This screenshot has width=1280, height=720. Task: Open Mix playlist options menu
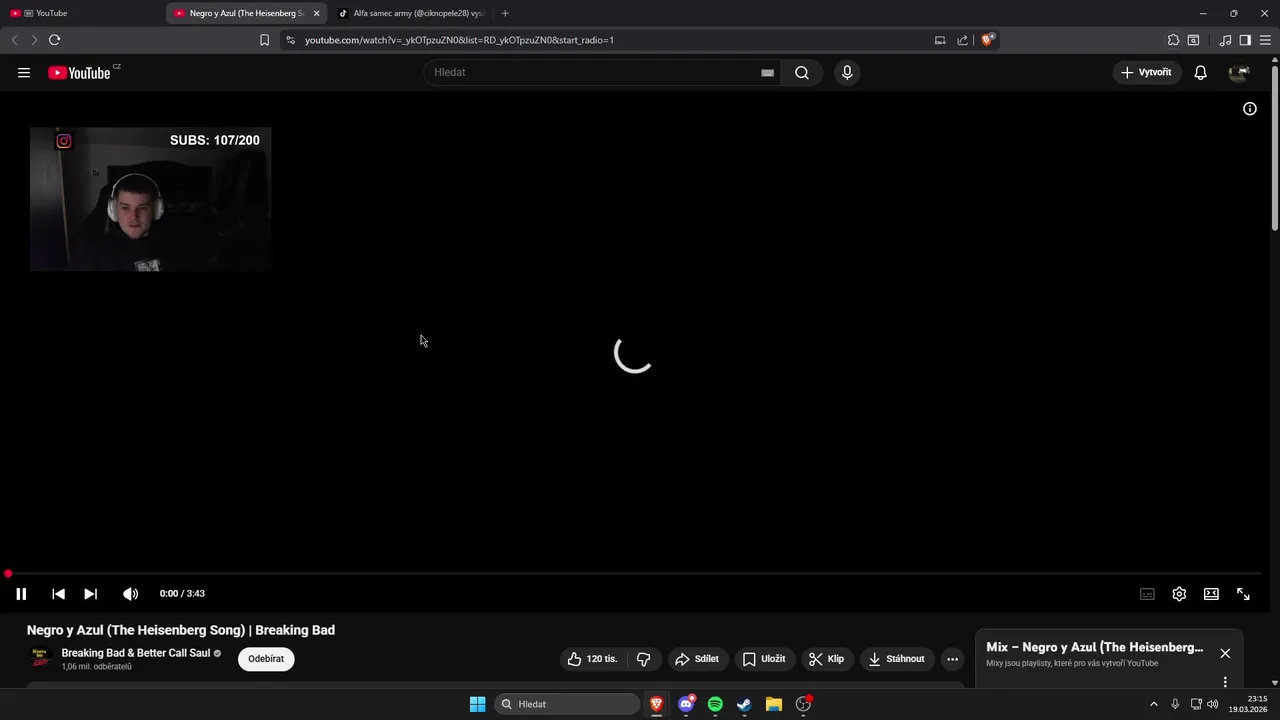point(1225,682)
